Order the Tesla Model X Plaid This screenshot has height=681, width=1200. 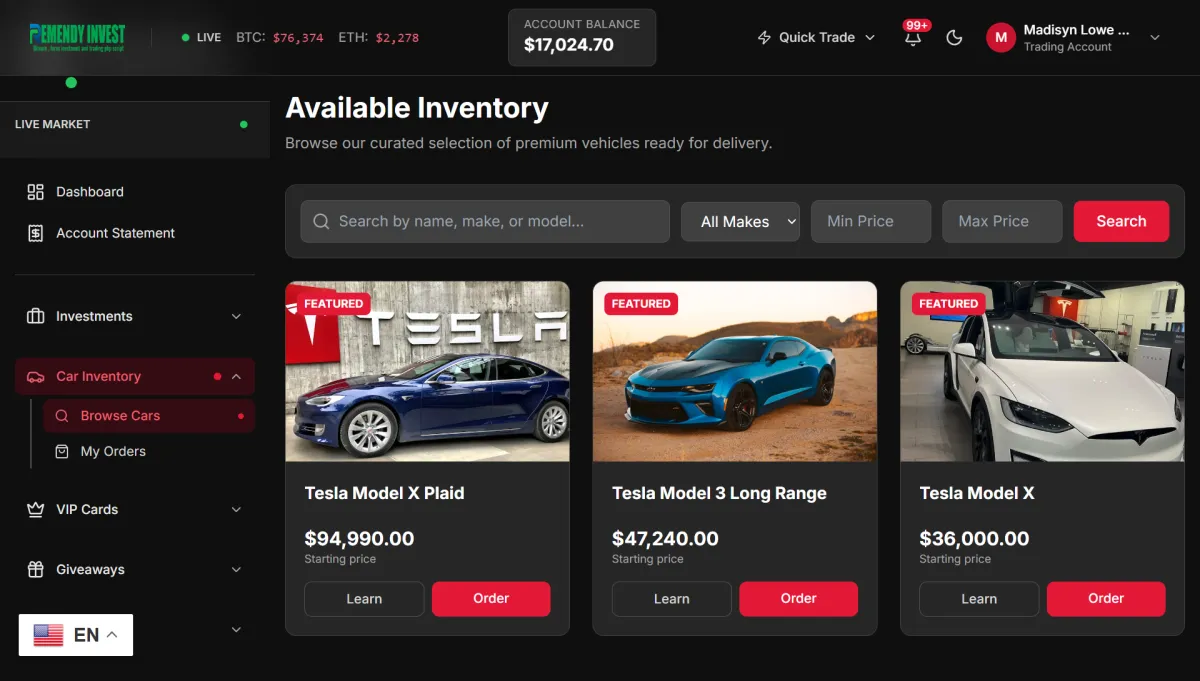pyautogui.click(x=491, y=598)
